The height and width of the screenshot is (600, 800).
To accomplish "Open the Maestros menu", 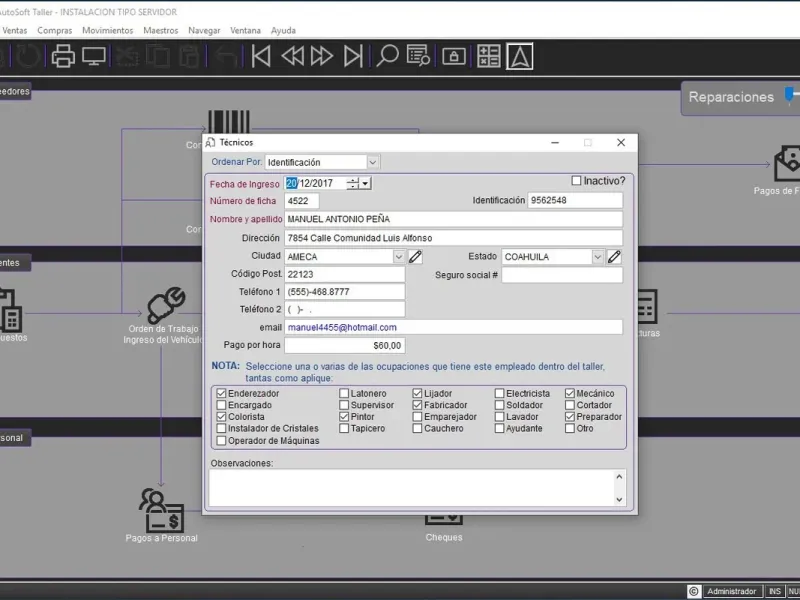I will [161, 31].
